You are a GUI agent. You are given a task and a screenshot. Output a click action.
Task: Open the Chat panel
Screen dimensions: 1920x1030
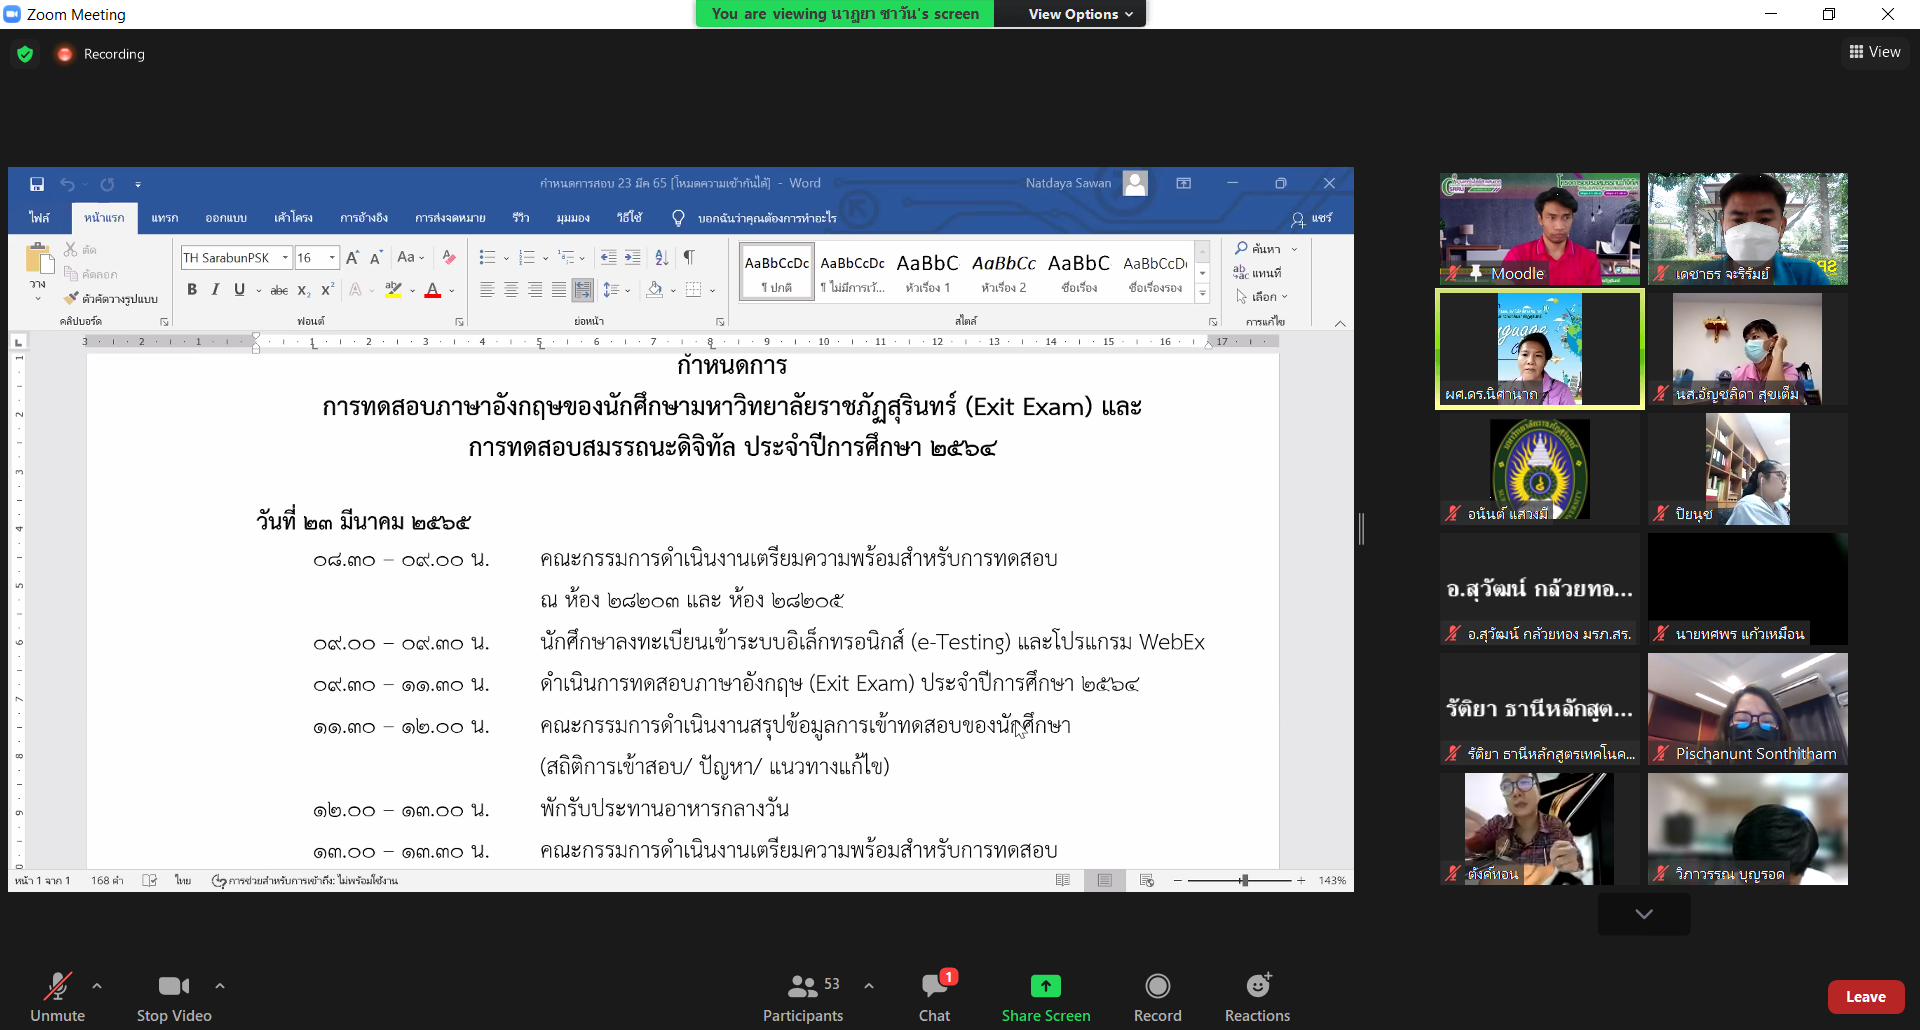pos(934,987)
